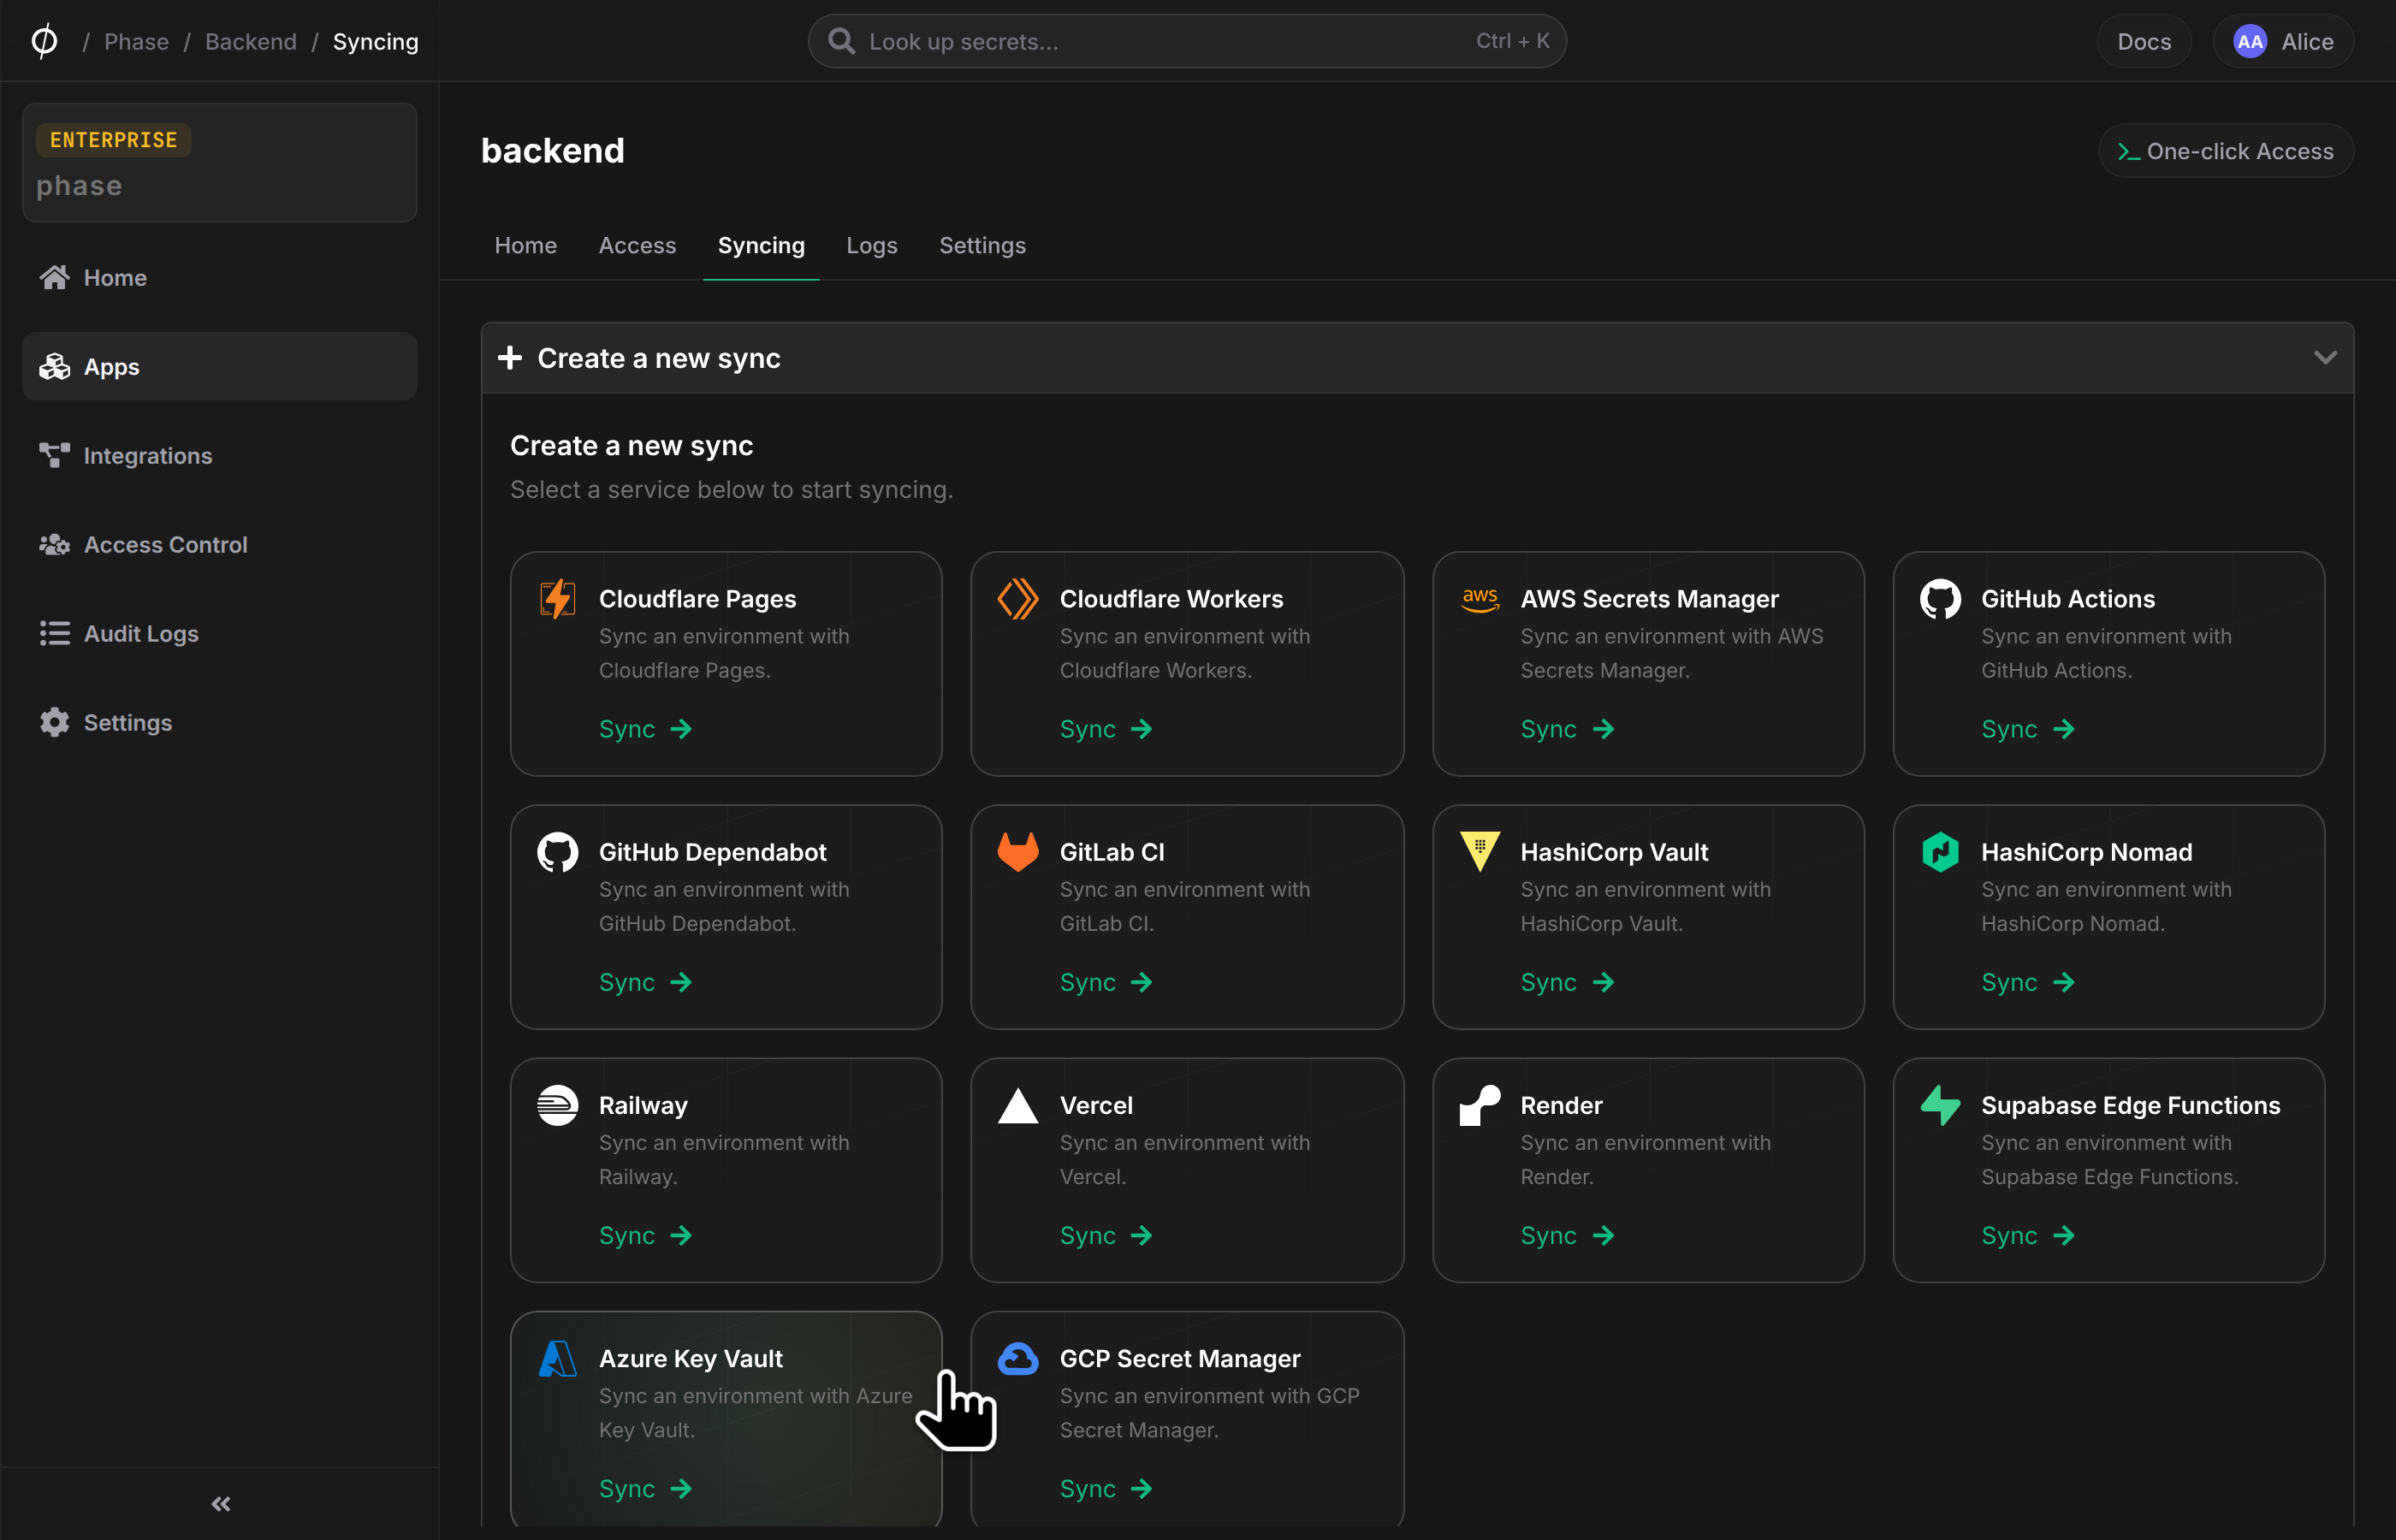
Task: Click the GitHub Dependabot icon
Action: coord(557,852)
